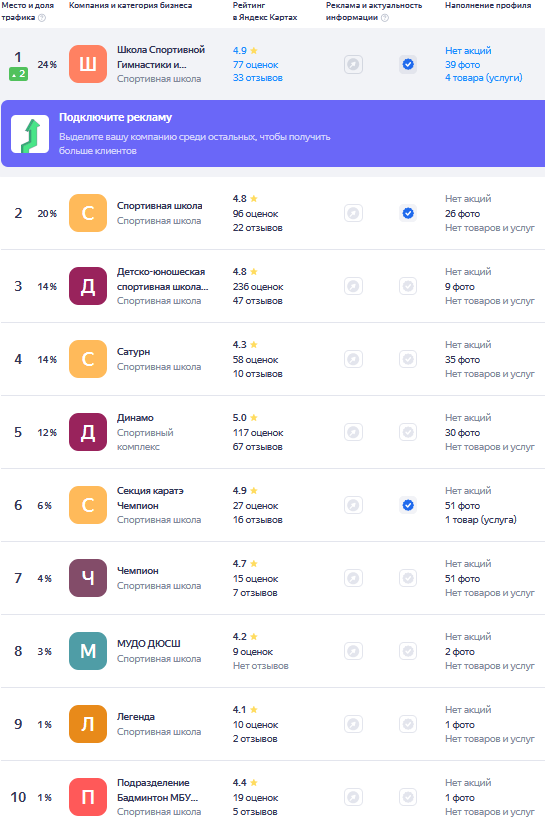Click the 'Подключите рекламу' banner heading
545x825 pixels.
coord(115,117)
